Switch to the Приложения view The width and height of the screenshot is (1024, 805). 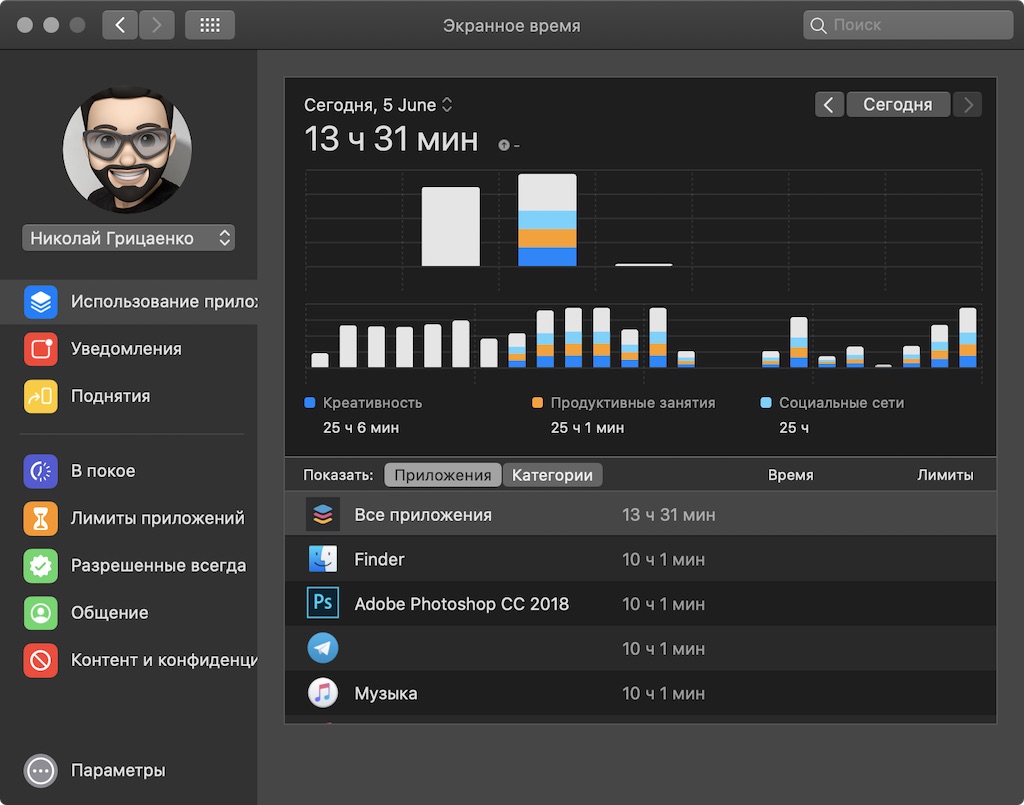tap(443, 475)
